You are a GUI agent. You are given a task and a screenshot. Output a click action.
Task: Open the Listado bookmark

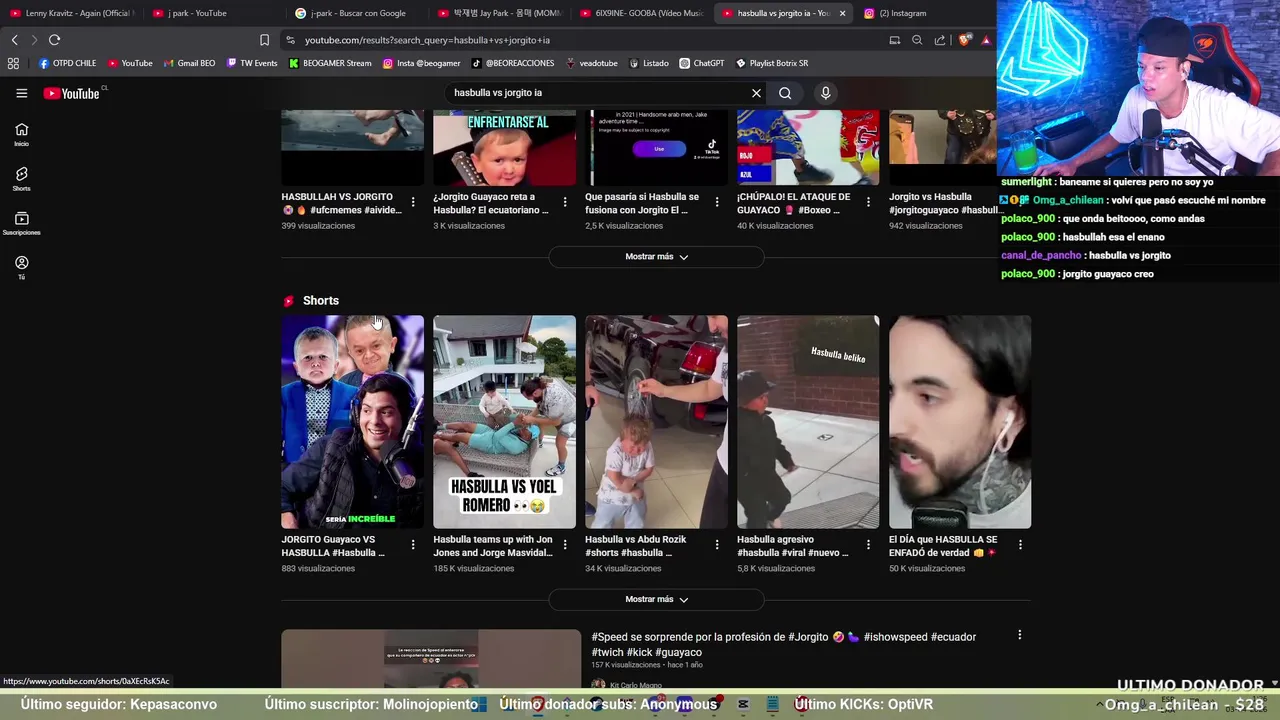[x=649, y=63]
